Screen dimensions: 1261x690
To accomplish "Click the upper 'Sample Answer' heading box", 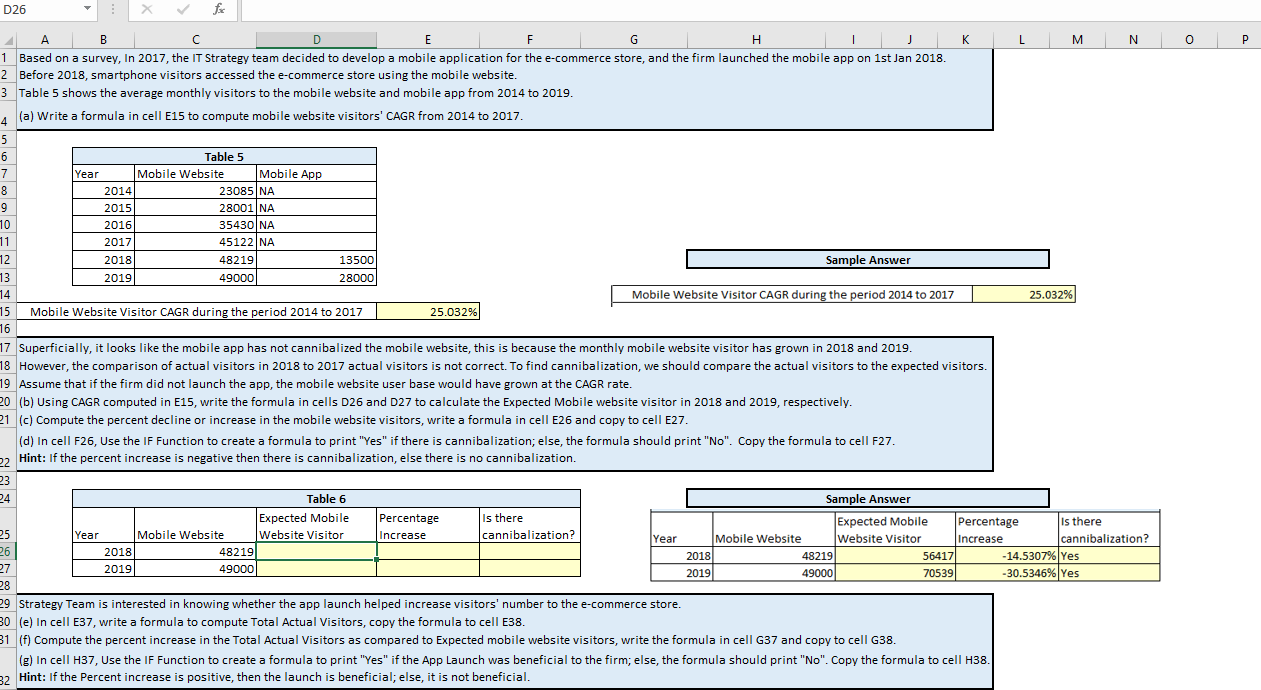I will pyautogui.click(x=867, y=260).
